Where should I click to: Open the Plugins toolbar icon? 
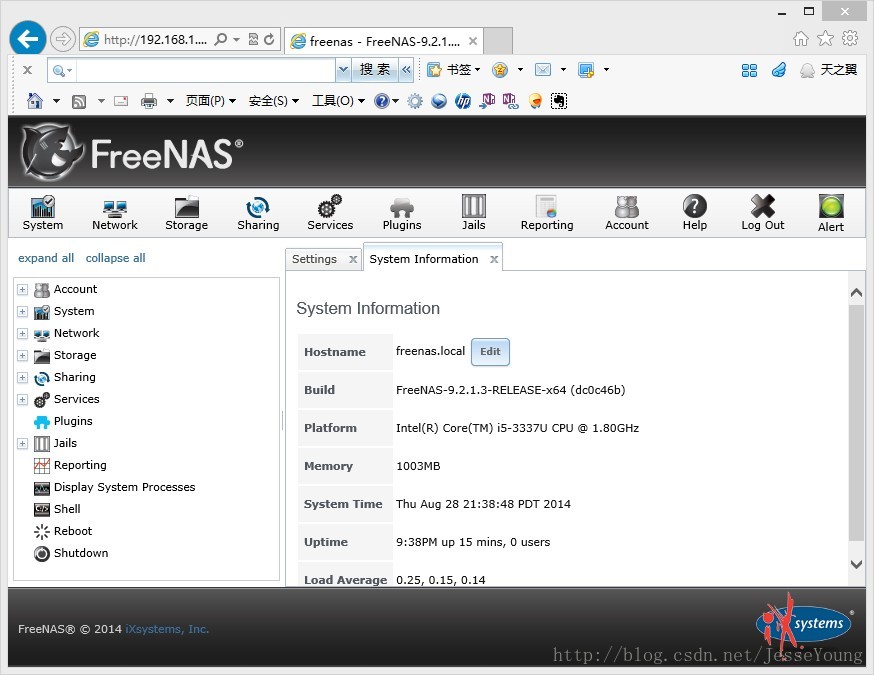point(402,213)
